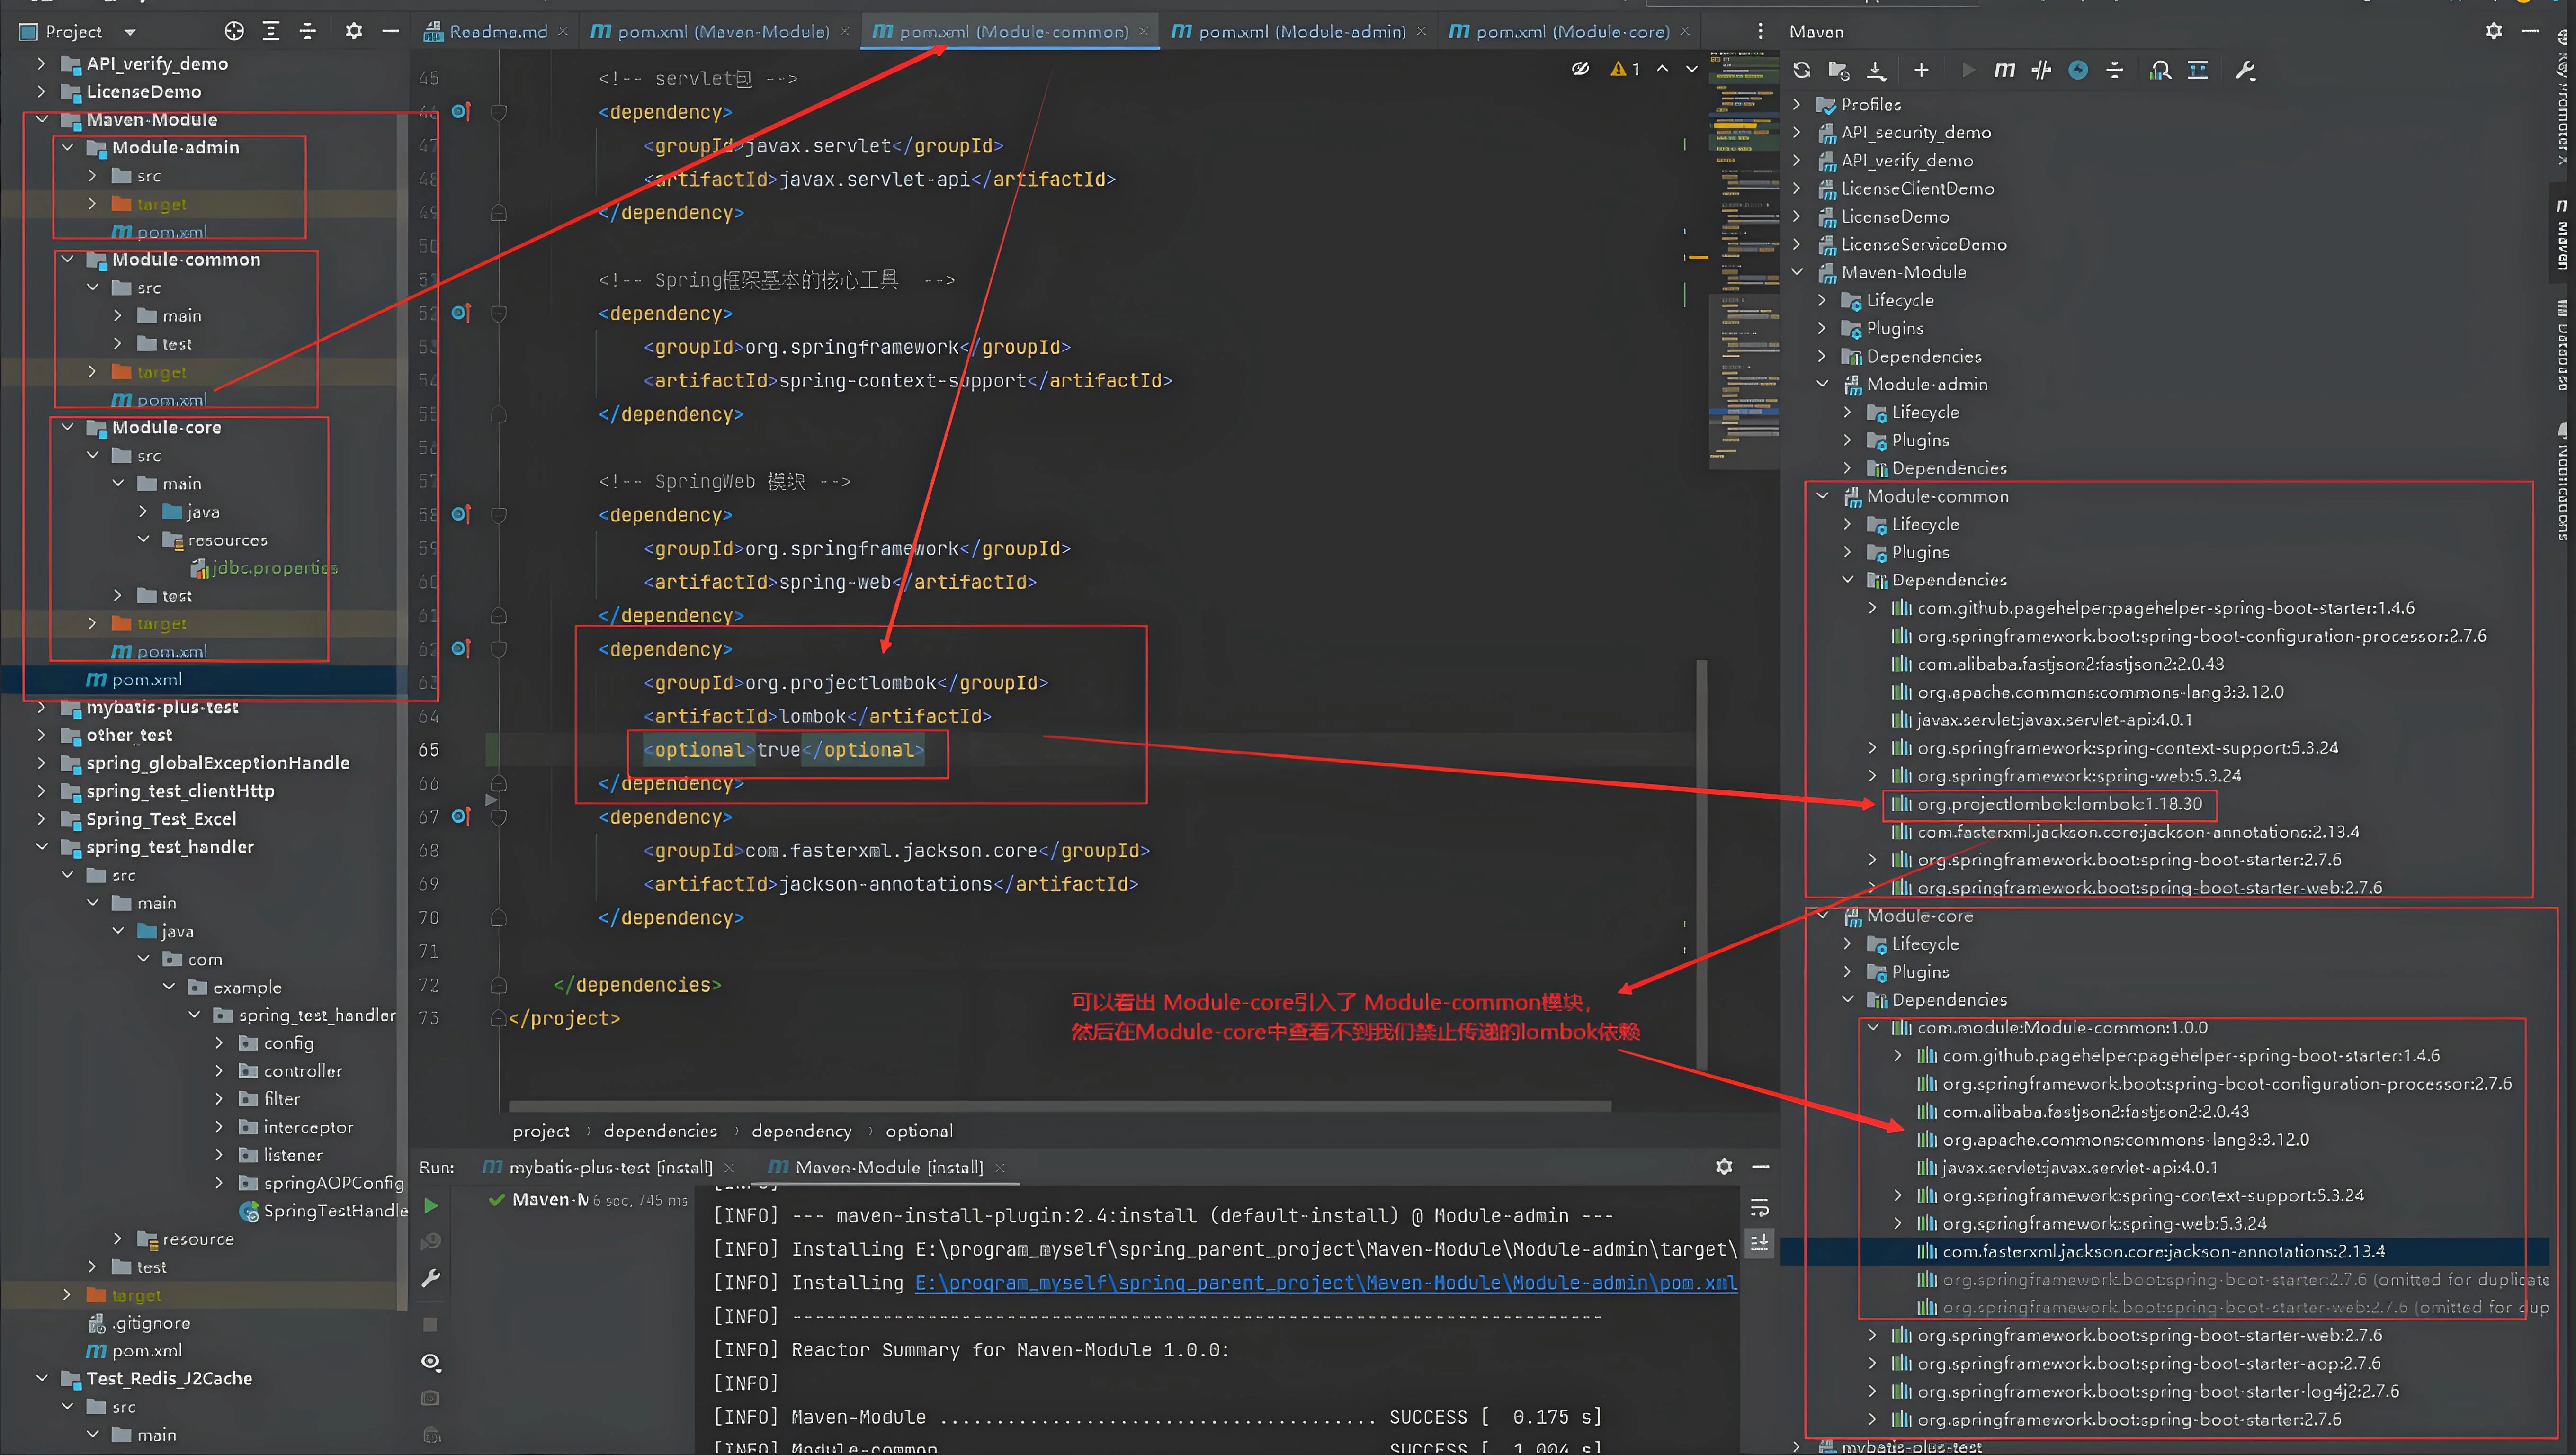Toggle offline mode in Maven toolbar
2576x1455 pixels.
(2041, 70)
